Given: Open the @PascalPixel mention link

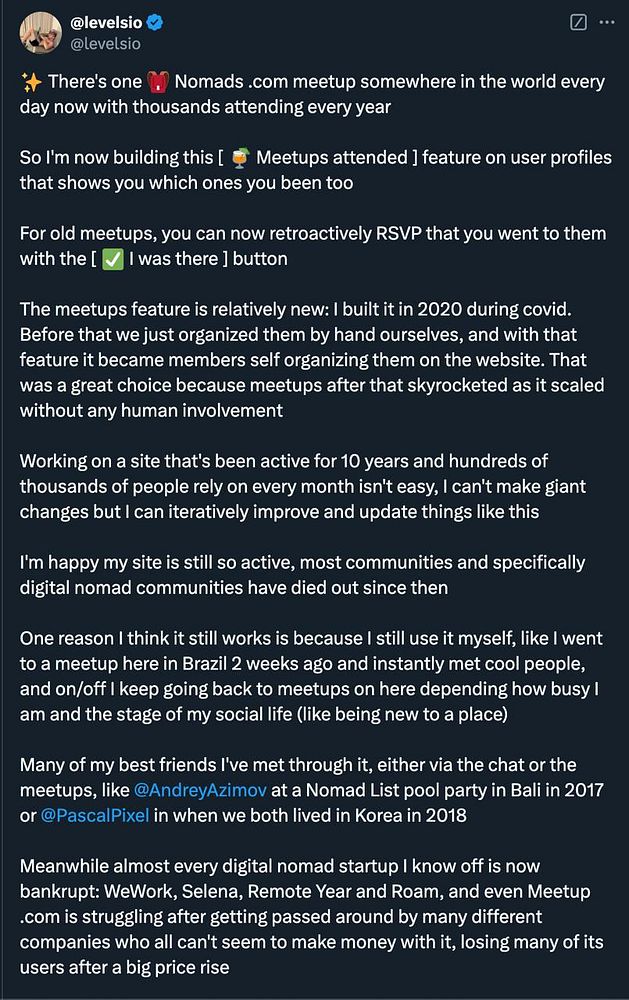Looking at the screenshot, I should pyautogui.click(x=94, y=816).
